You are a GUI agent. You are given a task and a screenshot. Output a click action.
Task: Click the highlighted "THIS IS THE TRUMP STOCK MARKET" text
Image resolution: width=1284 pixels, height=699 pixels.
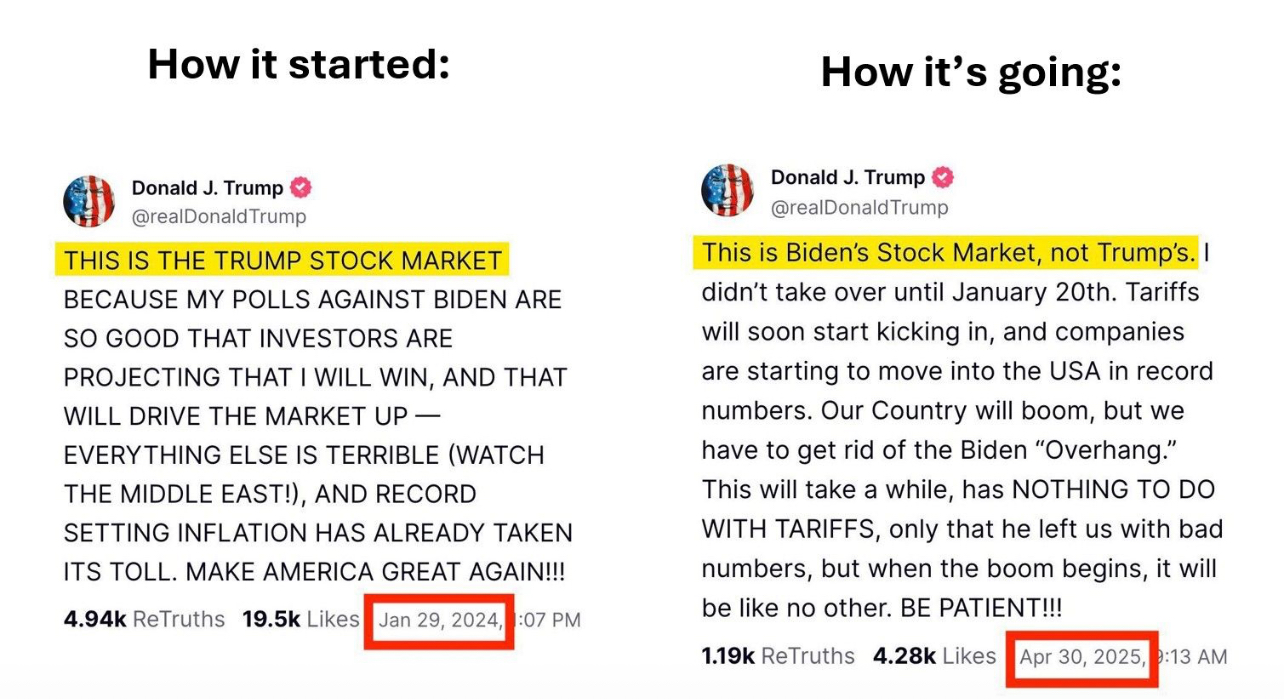283,261
